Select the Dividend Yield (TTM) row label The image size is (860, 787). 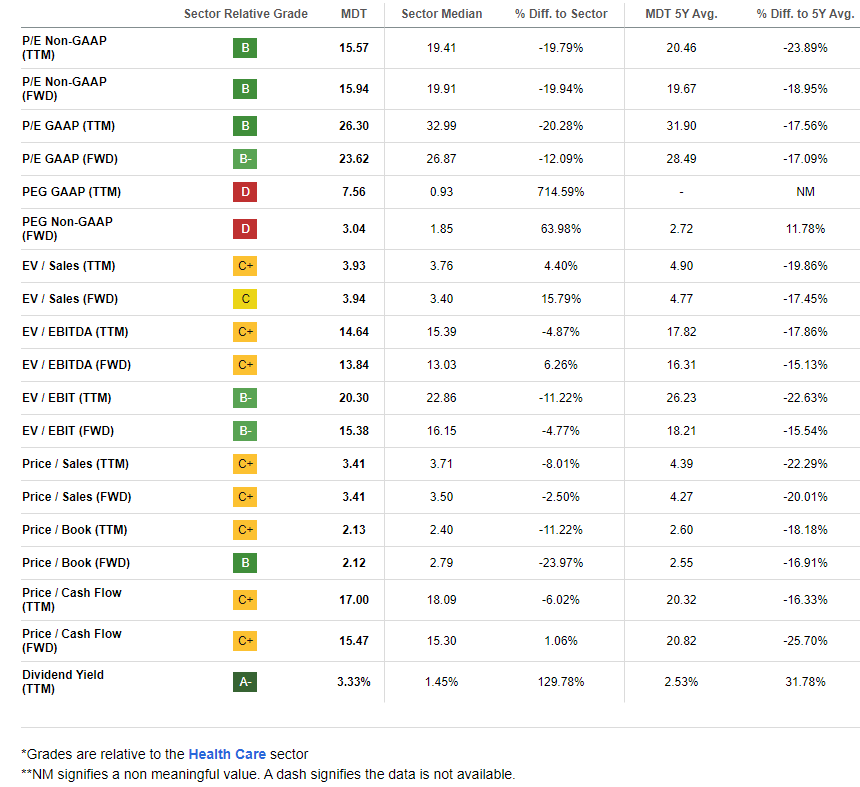coord(63,682)
